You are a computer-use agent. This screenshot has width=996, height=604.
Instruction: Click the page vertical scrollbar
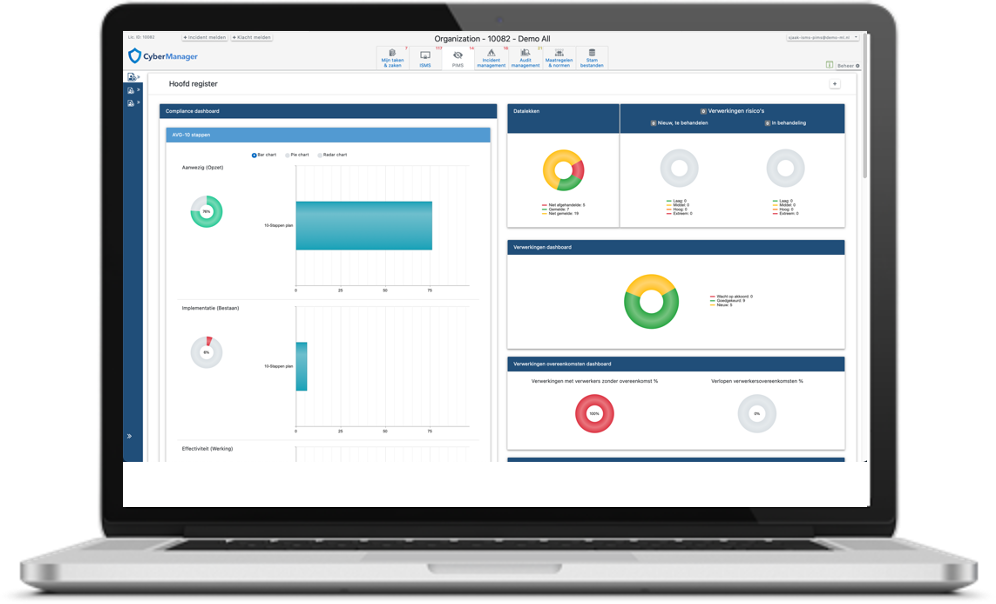click(863, 130)
